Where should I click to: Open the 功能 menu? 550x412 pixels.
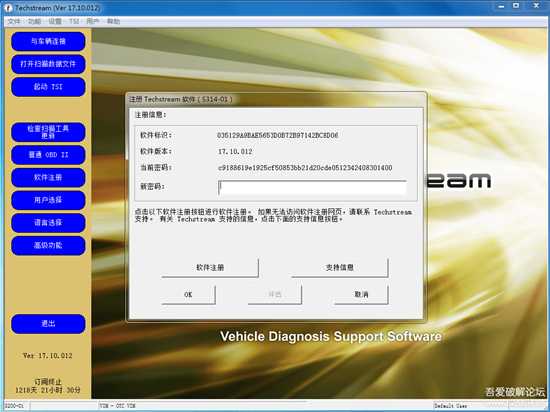pos(34,21)
